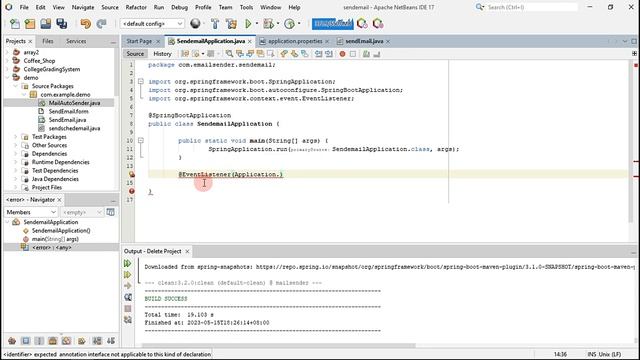Toggle Show Non-Public Members in Navigator
Viewport: 640px width, 360px height.
(x=53, y=341)
